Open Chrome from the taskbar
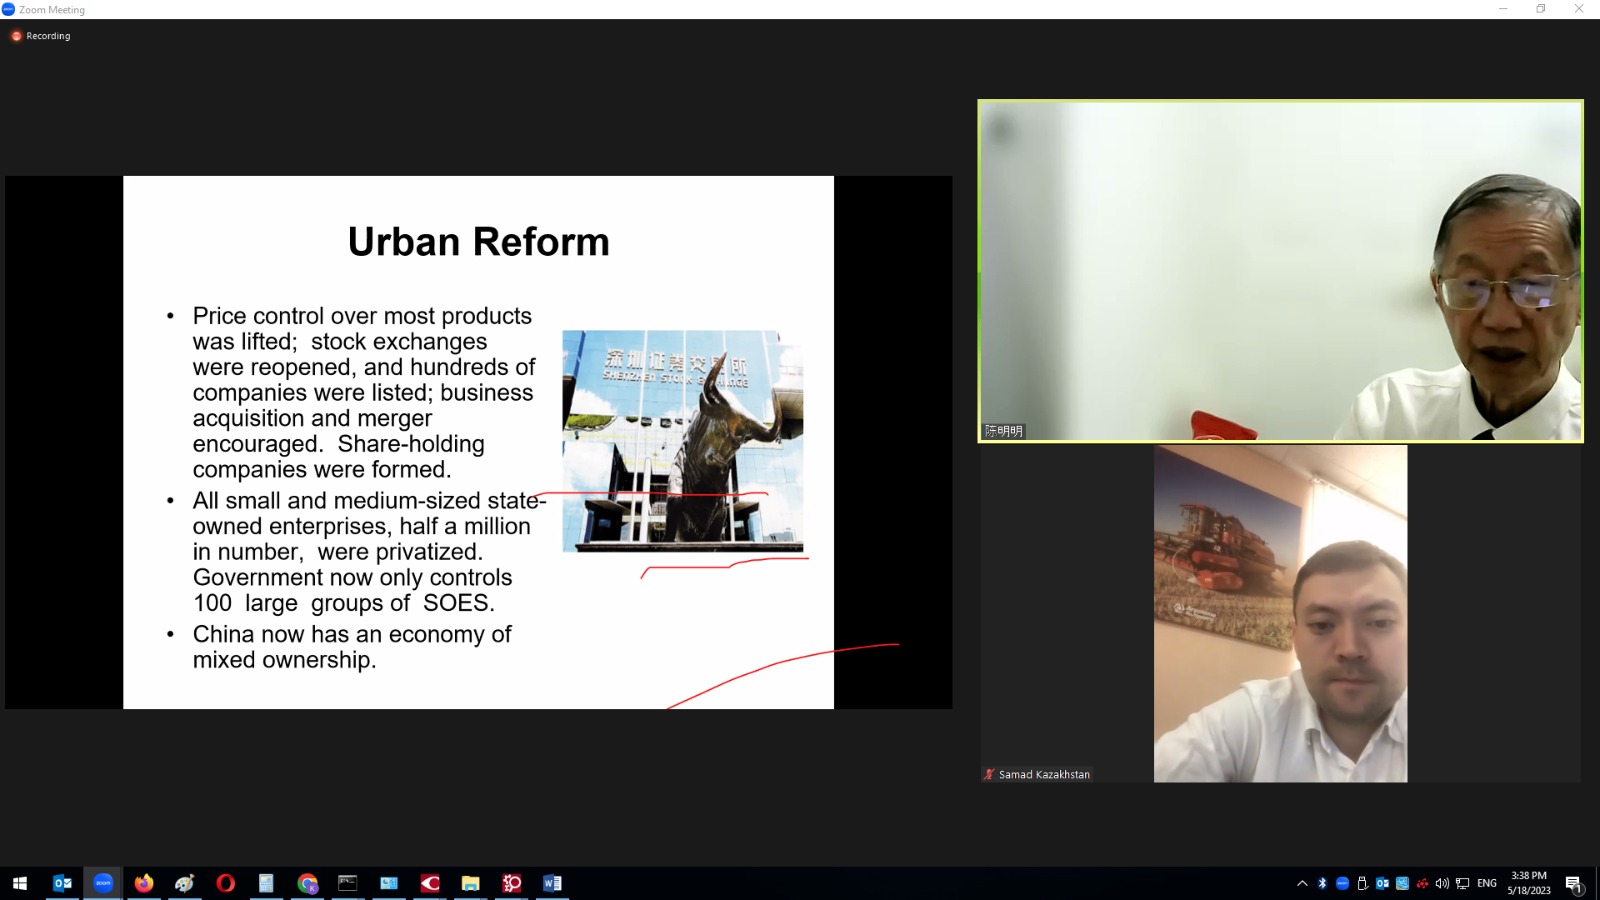Image resolution: width=1600 pixels, height=900 pixels. point(307,883)
